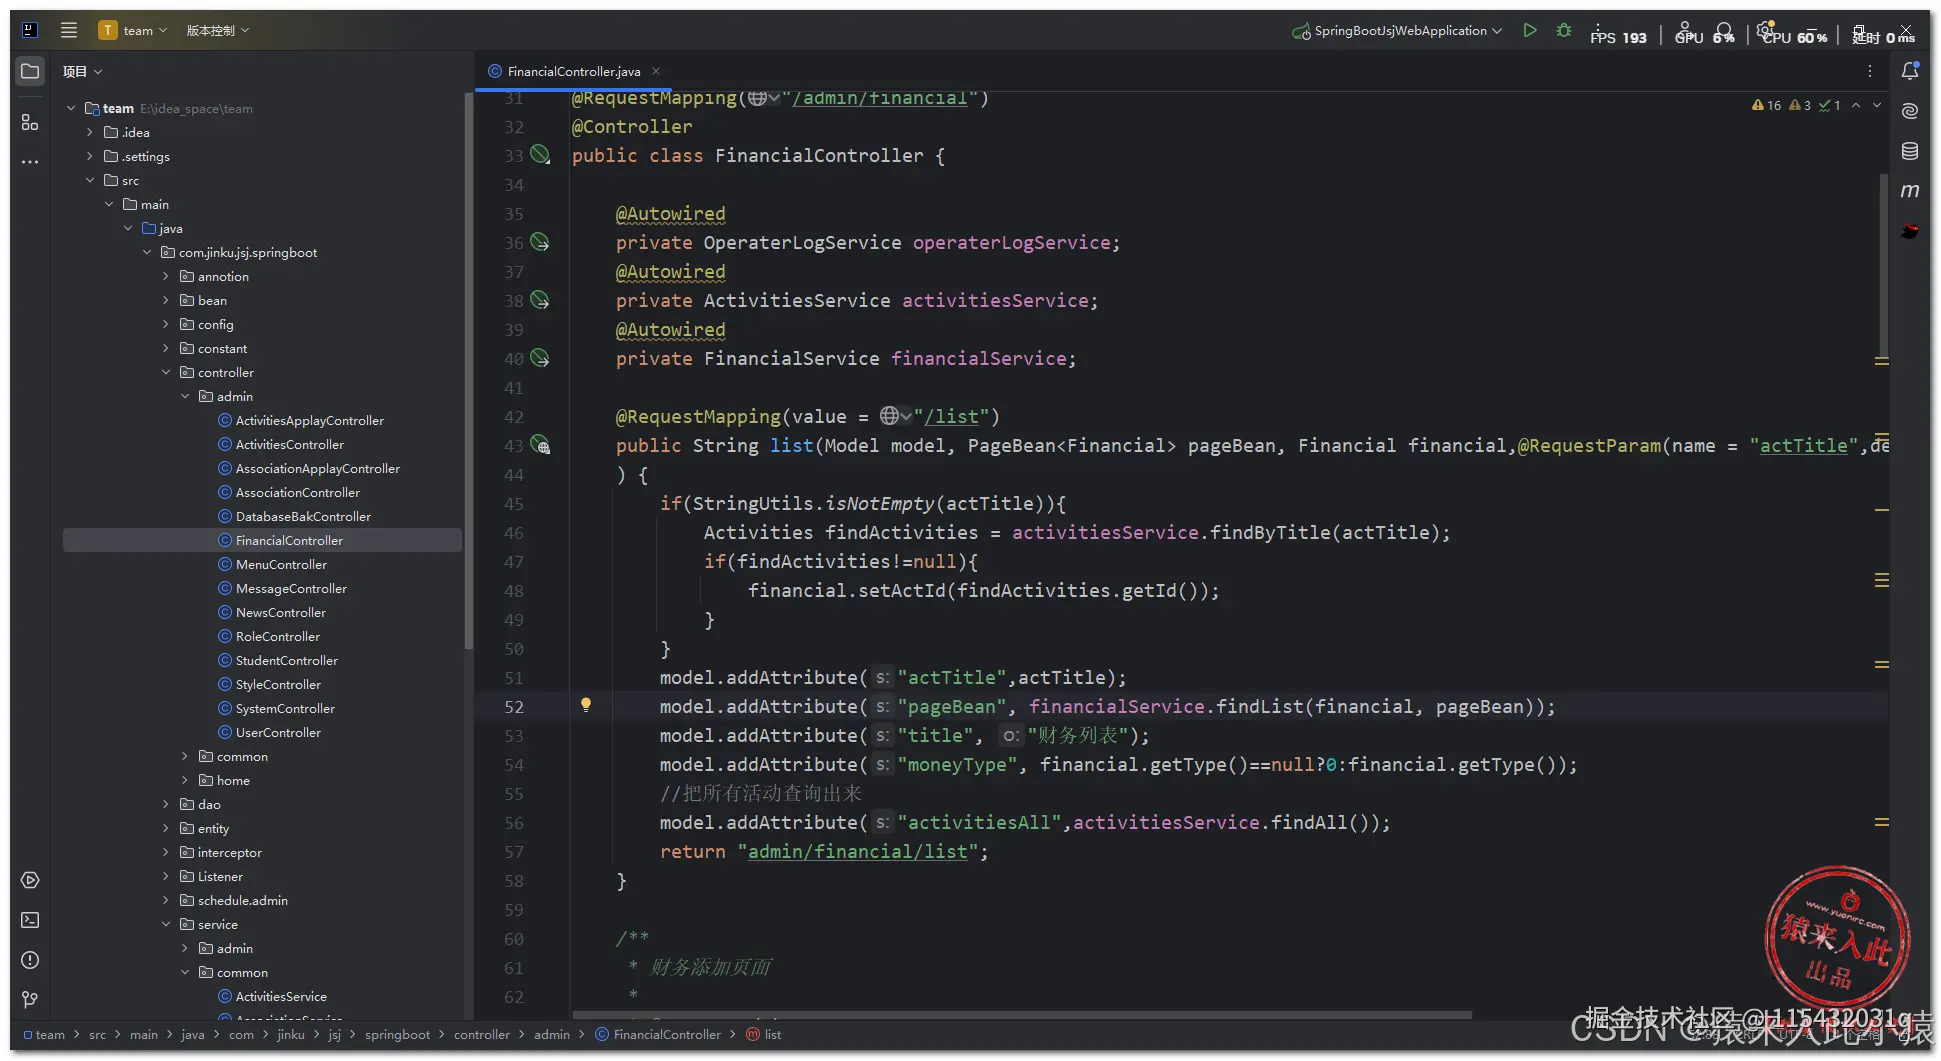Click the editor horizontal scrollbar
Screen dimensions: 1941x1061
pos(1021,1014)
